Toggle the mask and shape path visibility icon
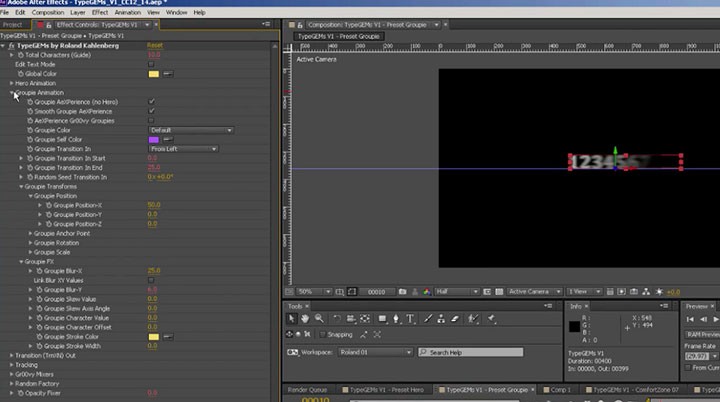Image resolution: width=720 pixels, height=402 pixels. point(352,292)
